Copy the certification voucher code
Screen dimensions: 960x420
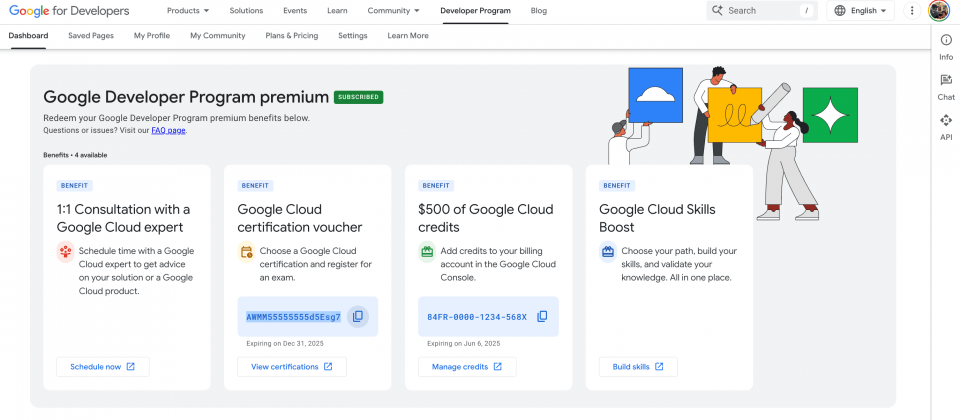358,317
